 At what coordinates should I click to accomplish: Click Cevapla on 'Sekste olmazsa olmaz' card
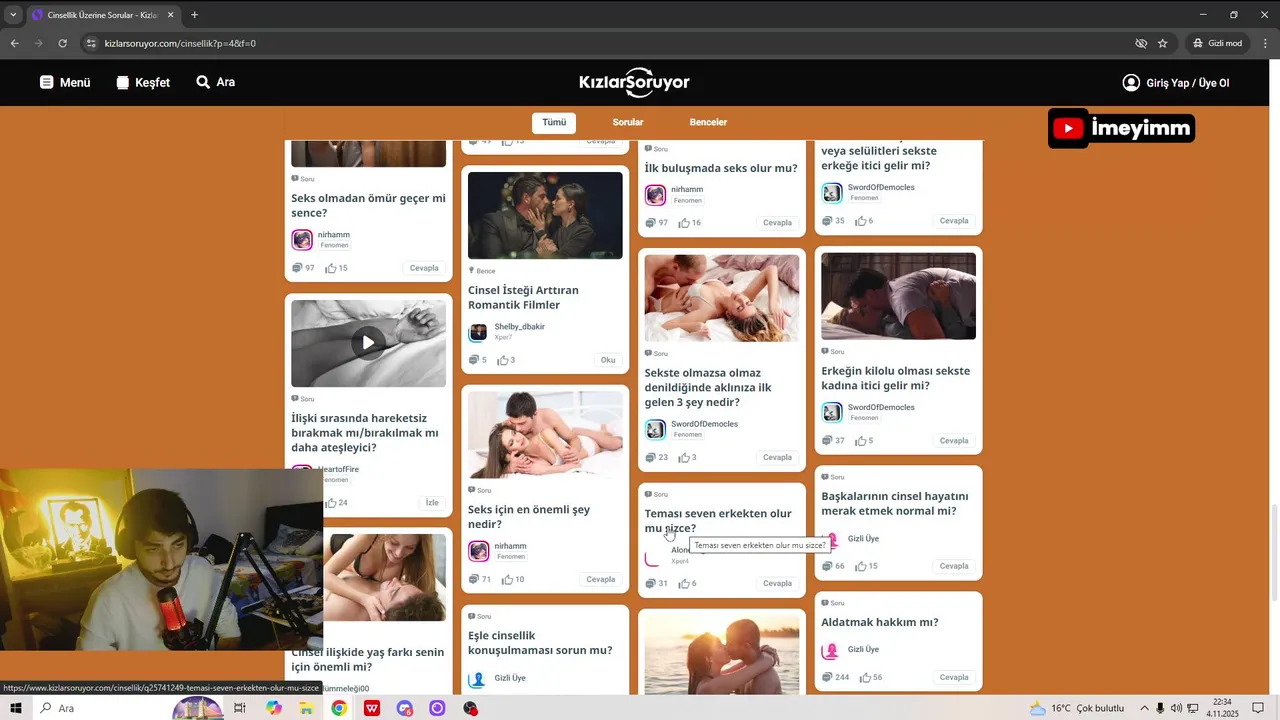[x=778, y=457]
